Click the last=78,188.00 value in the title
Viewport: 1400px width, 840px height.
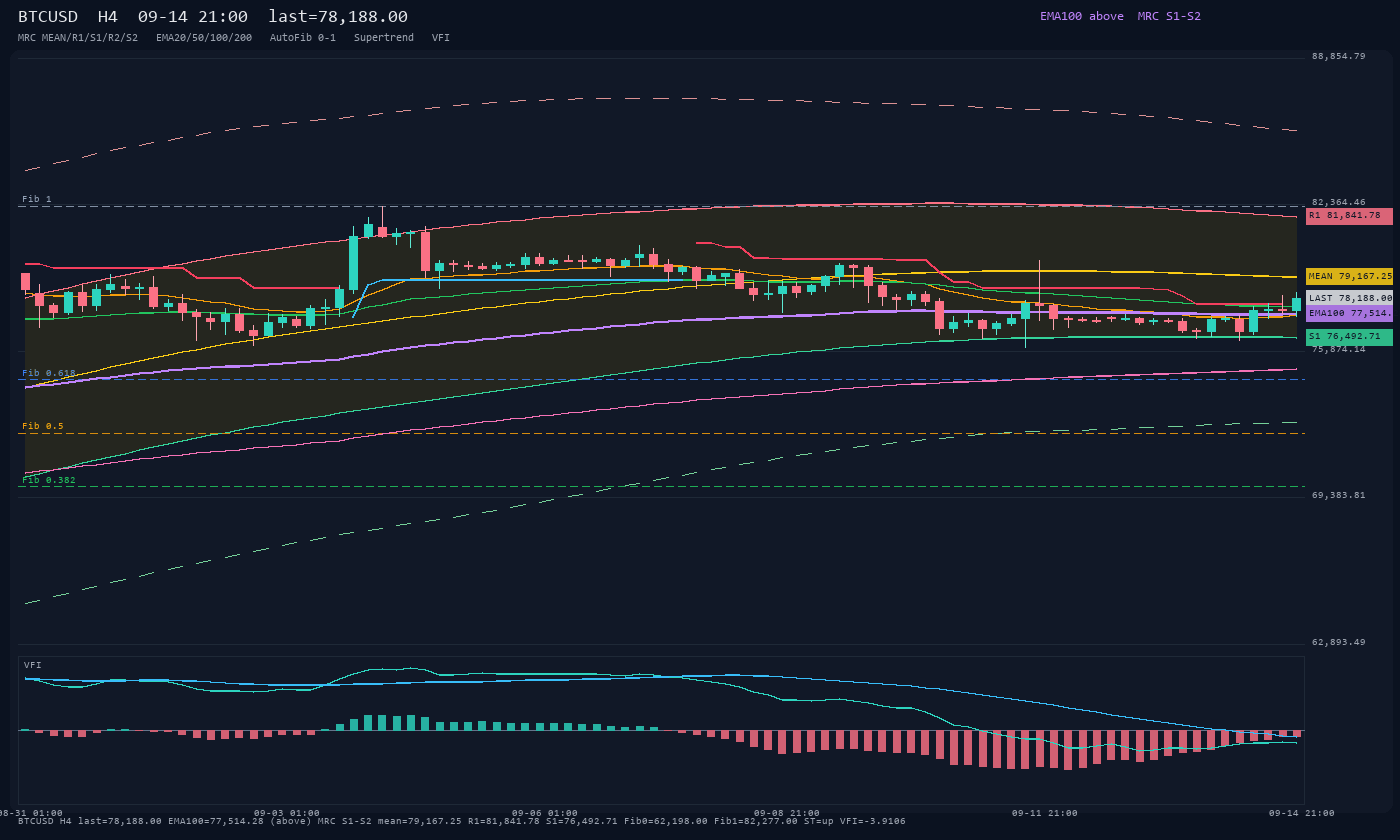pyautogui.click(x=338, y=17)
